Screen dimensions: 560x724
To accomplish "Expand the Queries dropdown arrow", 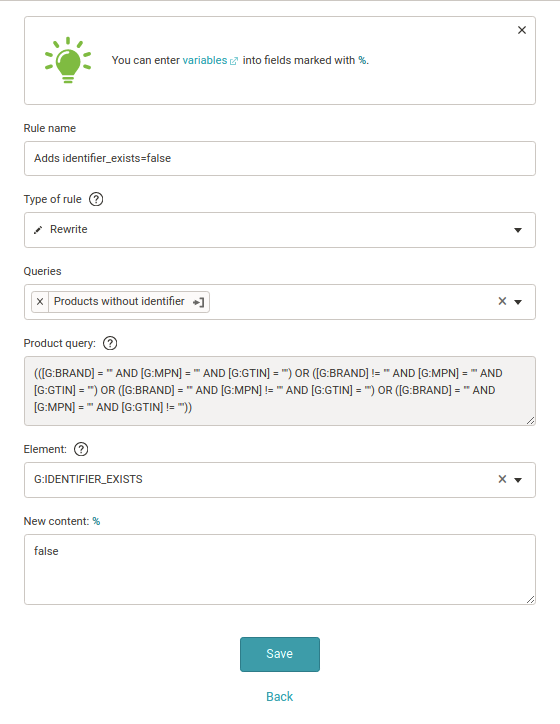I will pyautogui.click(x=518, y=302).
